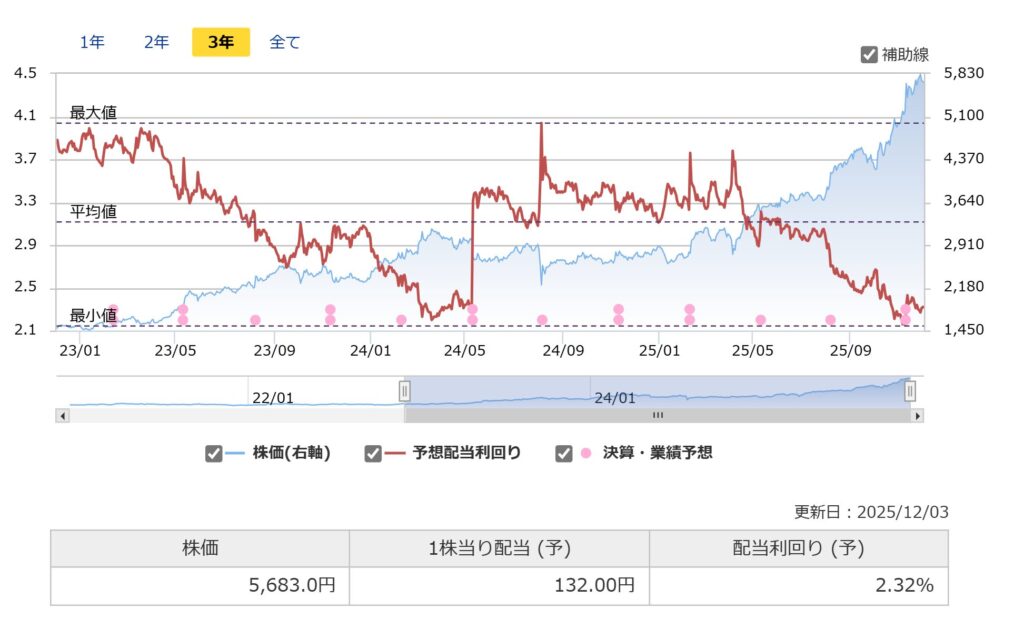Select the 1年 time range tab

pyautogui.click(x=92, y=42)
